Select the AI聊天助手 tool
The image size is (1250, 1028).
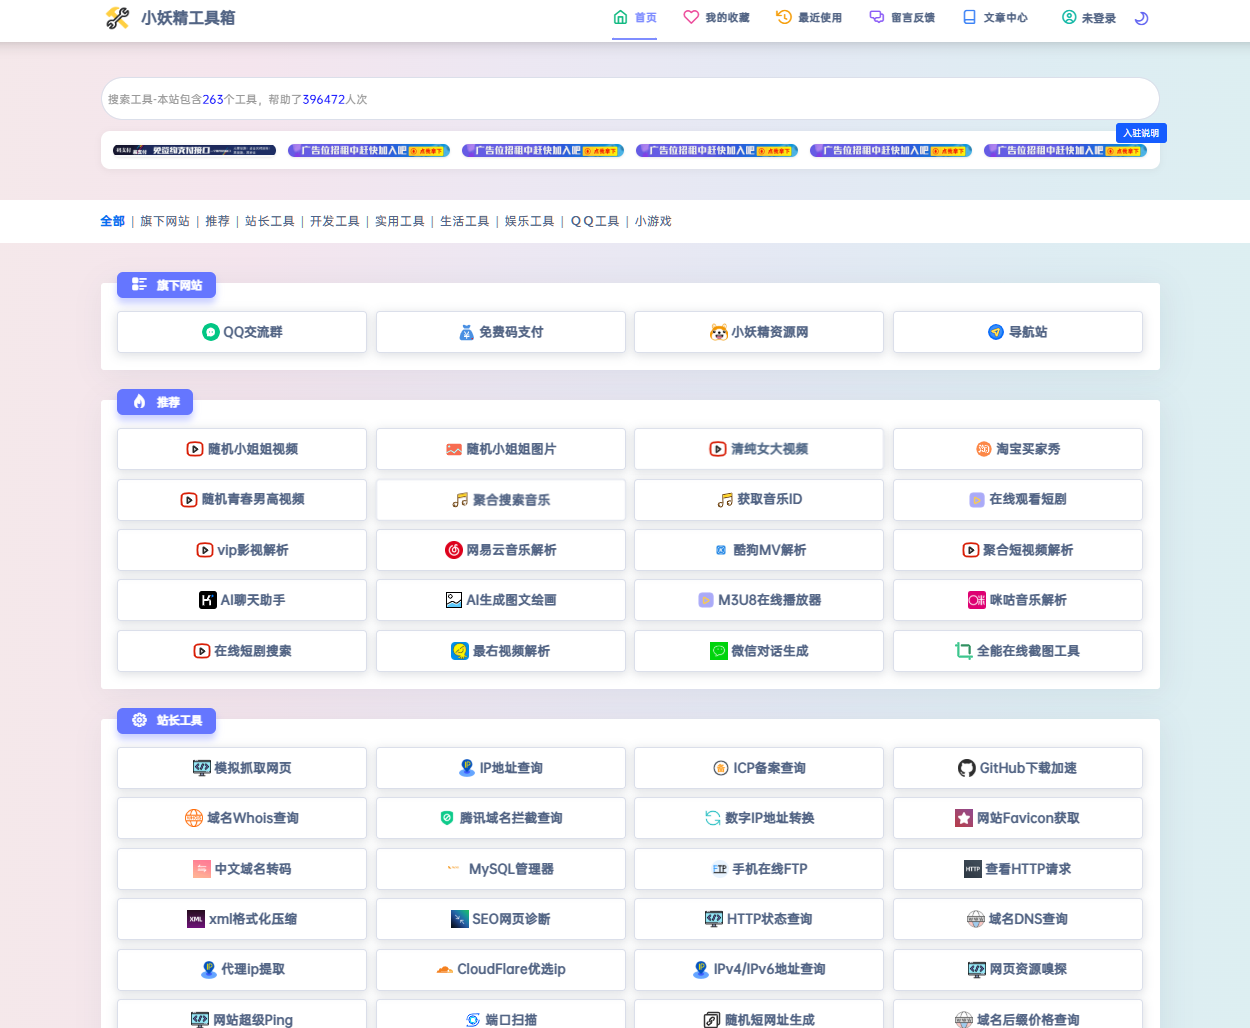[241, 600]
